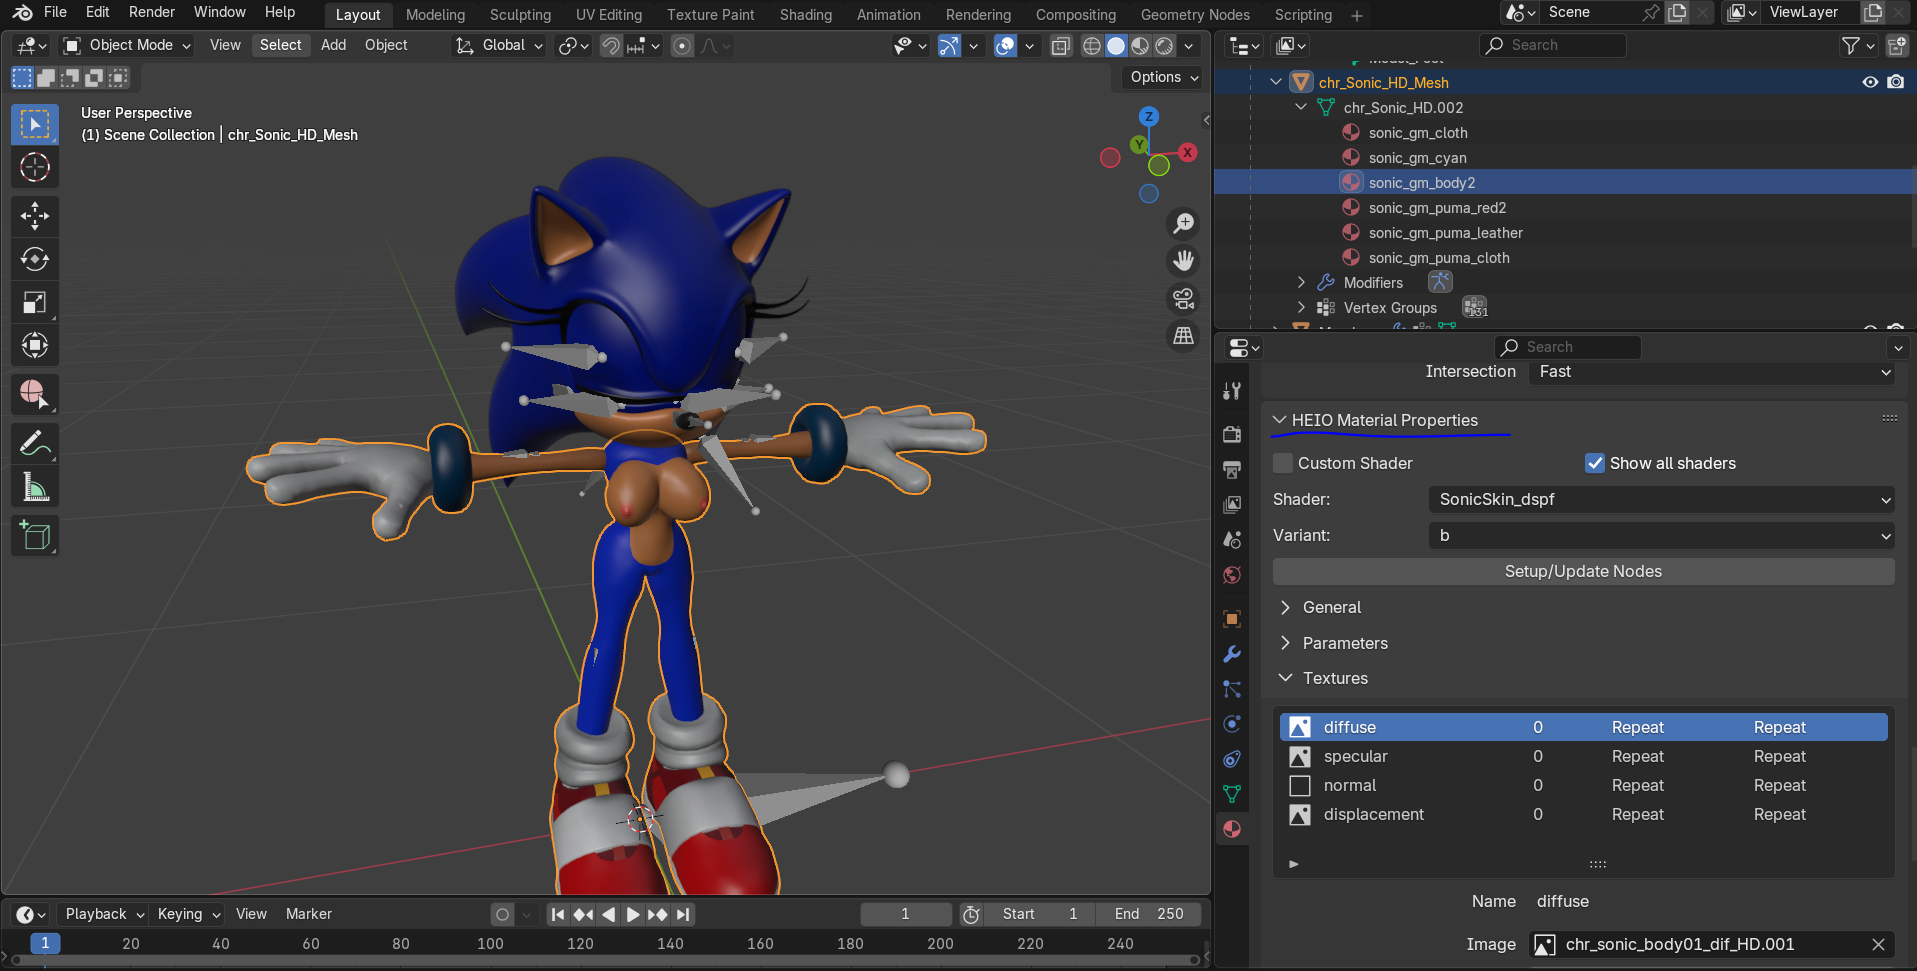Select the Annotate pencil tool
Image resolution: width=1917 pixels, height=971 pixels.
(35, 443)
